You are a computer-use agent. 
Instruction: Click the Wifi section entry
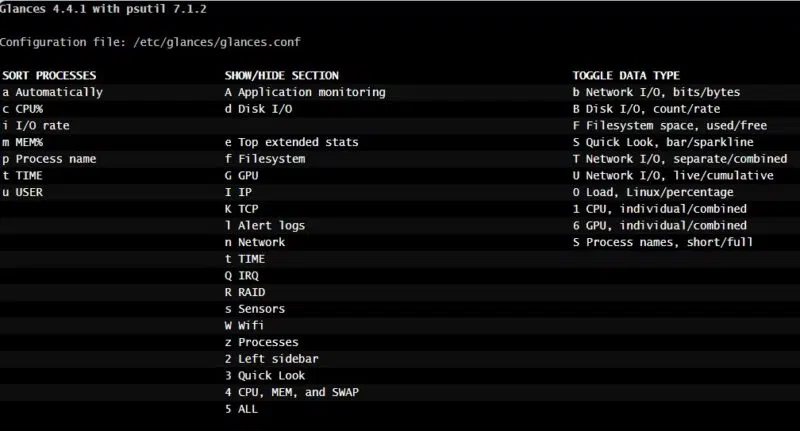click(251, 325)
